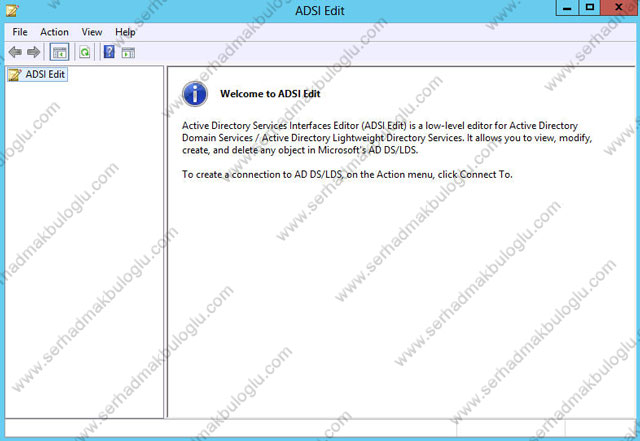Toggle the Show/Hide Action Pane icon
The width and height of the screenshot is (640, 441).
point(128,53)
